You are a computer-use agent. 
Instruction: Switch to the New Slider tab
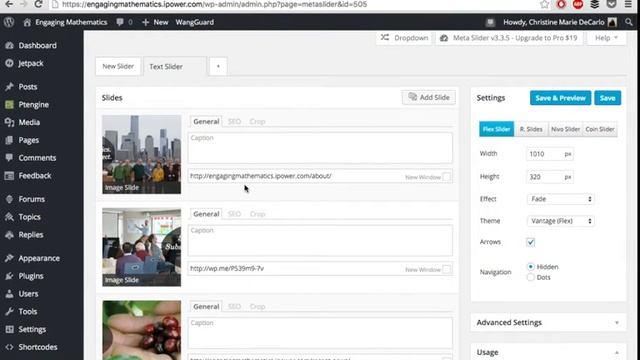118,66
